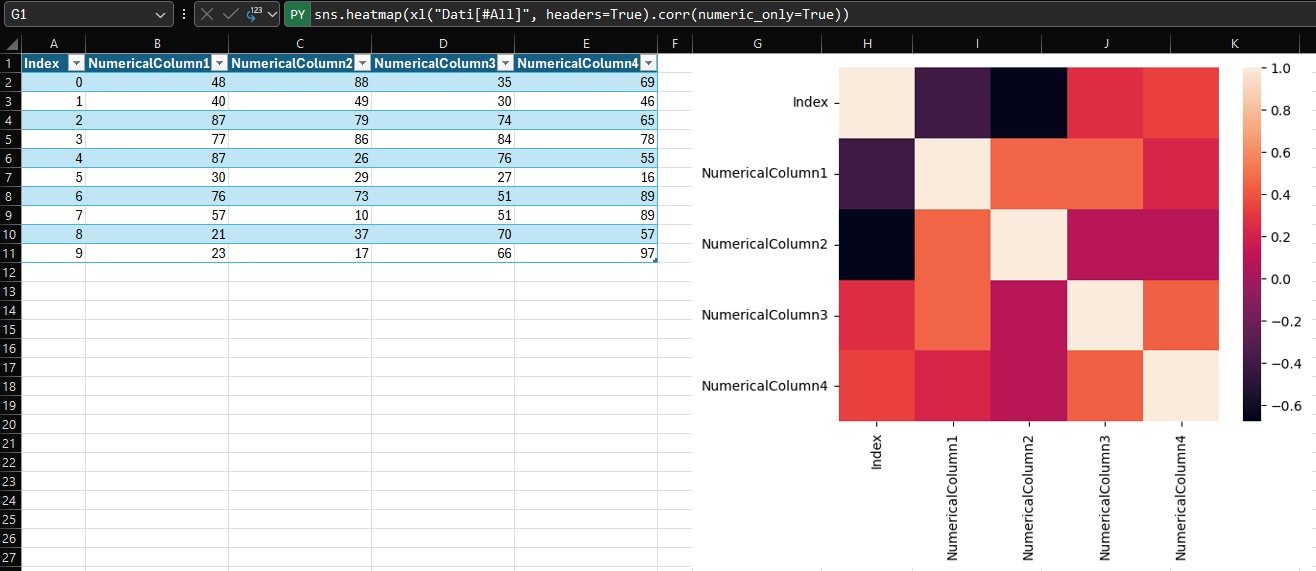Click the Python output type icon

point(254,15)
